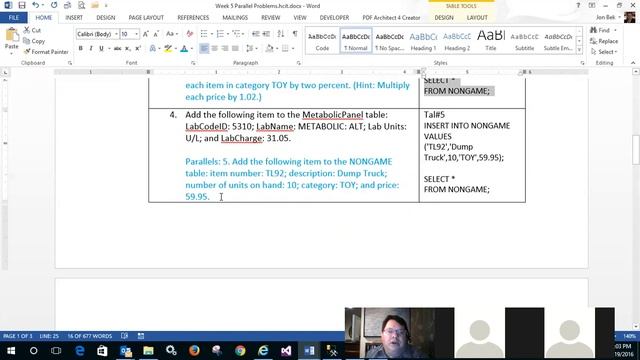The image size is (640, 360).
Task: Expand the Styles gallery more arrow
Action: [579, 50]
